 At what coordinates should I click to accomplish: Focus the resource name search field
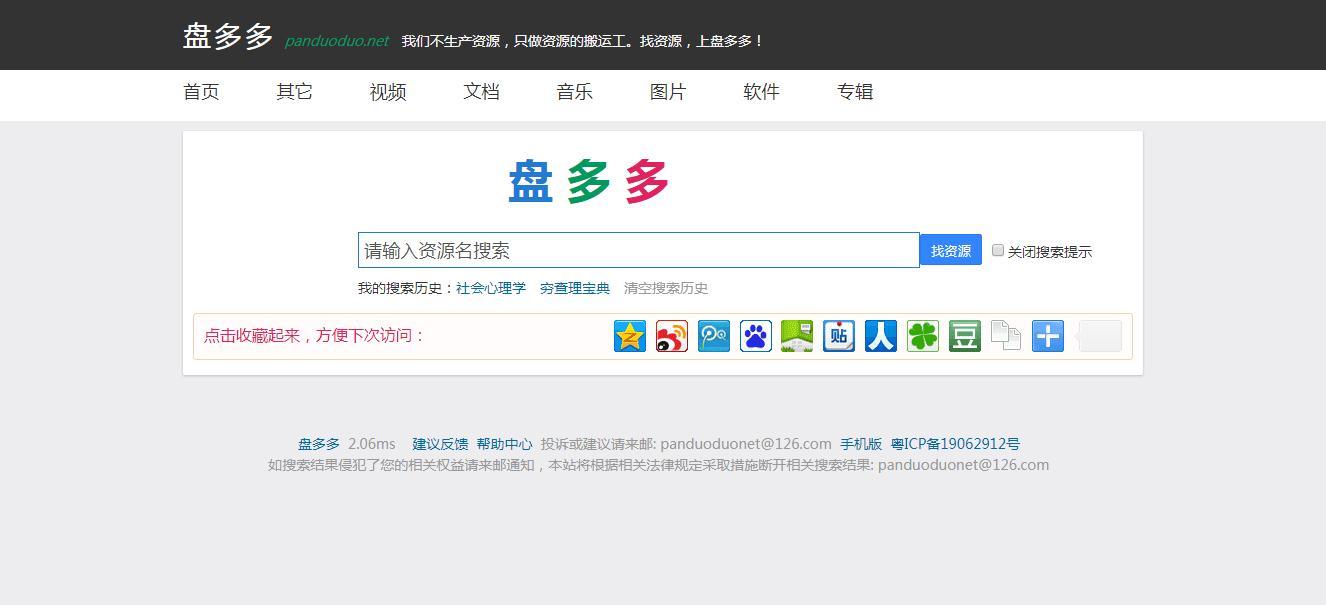pyautogui.click(x=639, y=250)
